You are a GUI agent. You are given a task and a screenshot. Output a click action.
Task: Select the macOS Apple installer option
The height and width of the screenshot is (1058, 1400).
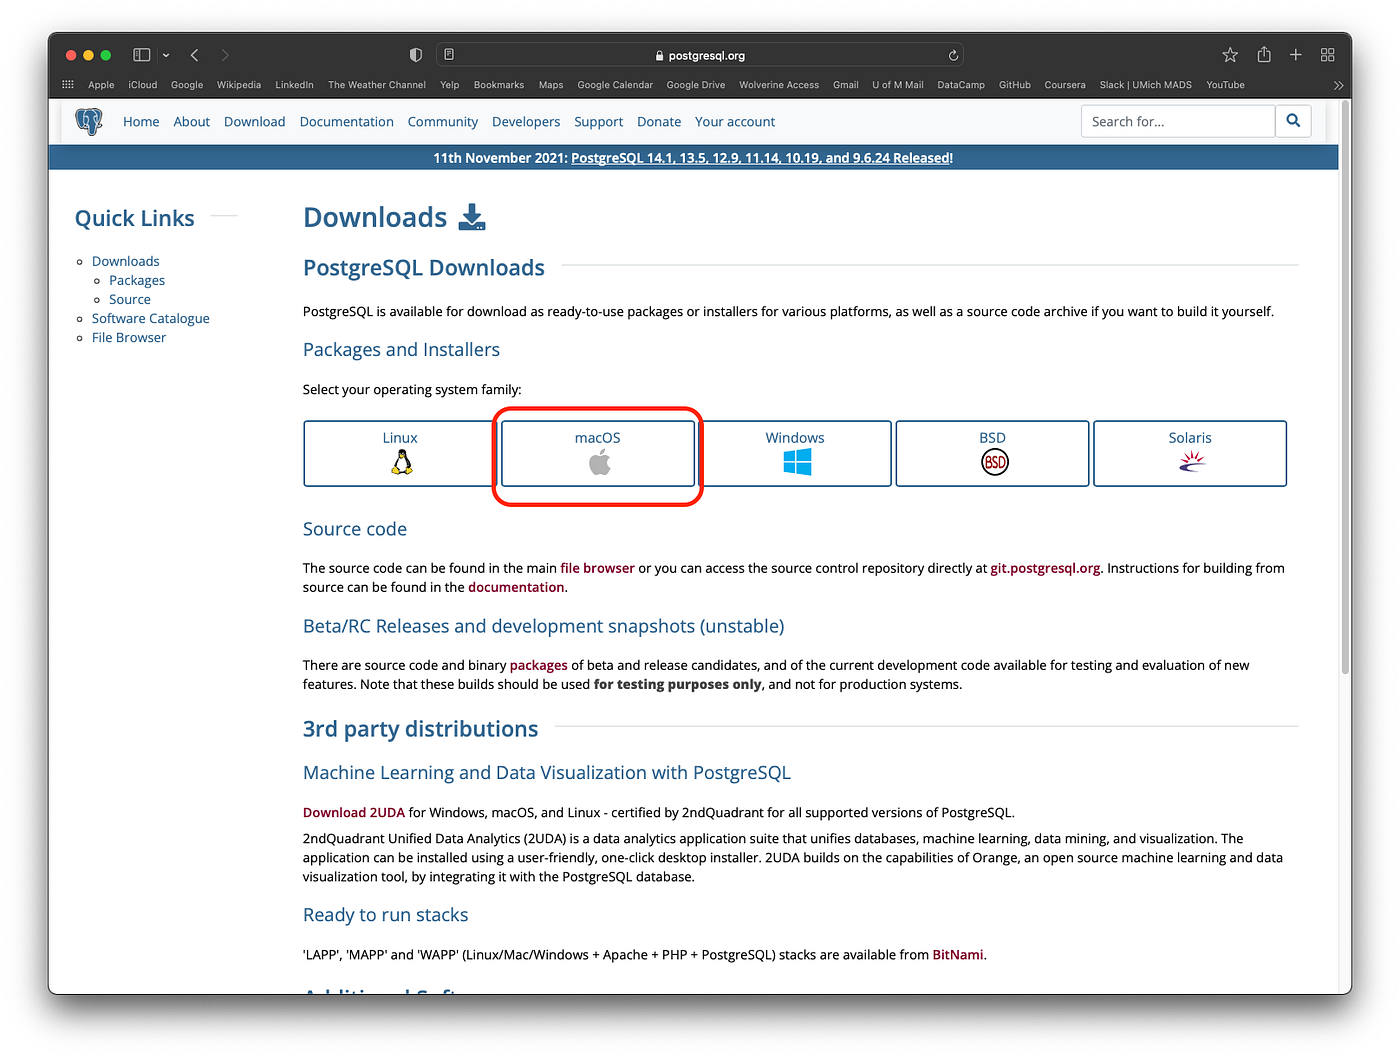597,453
